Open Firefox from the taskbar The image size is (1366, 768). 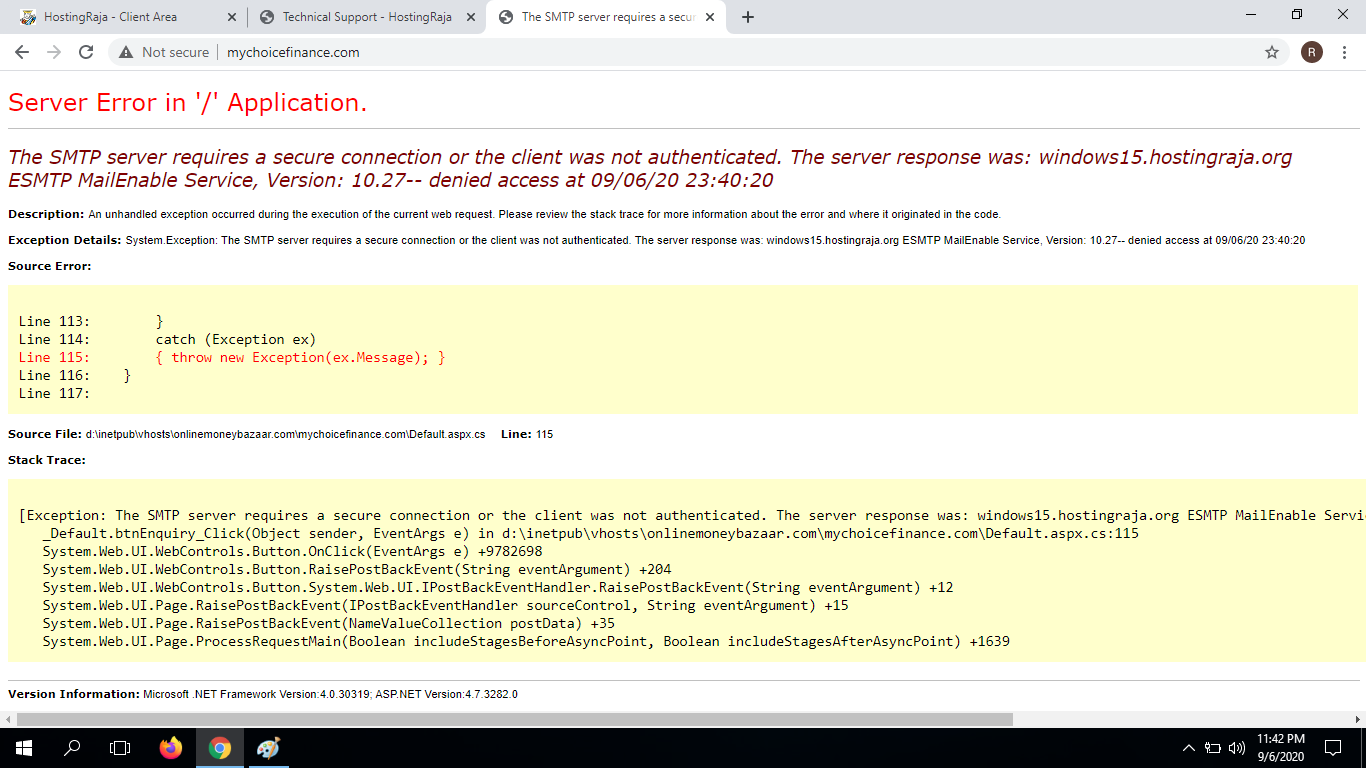(171, 748)
